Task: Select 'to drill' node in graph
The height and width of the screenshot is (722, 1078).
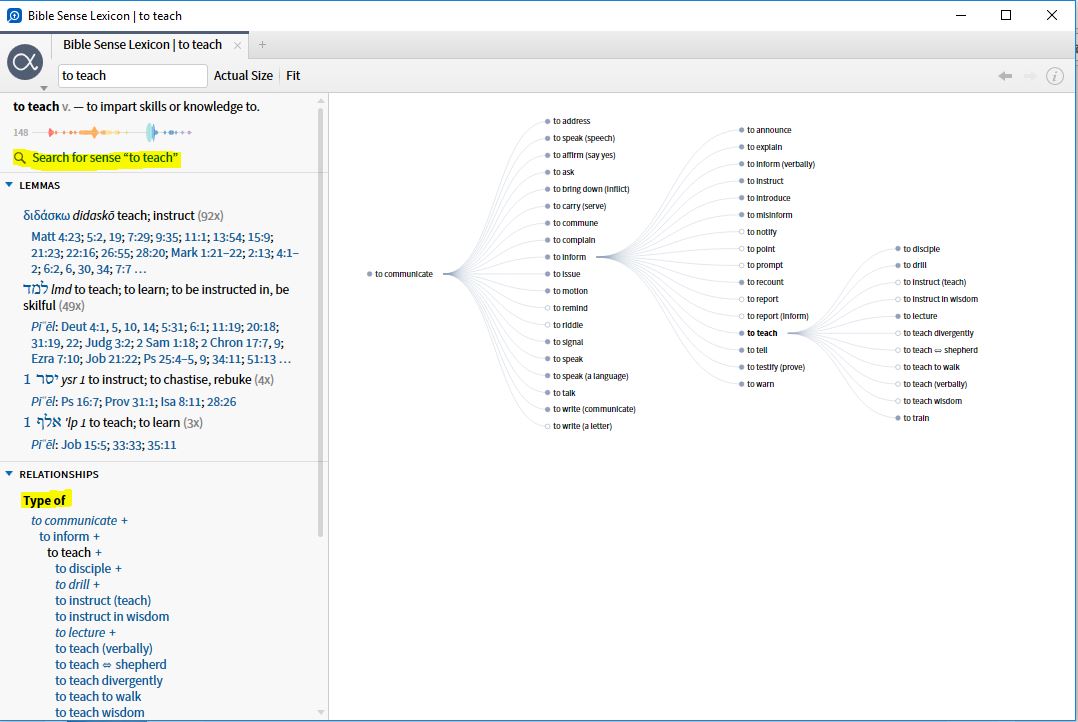Action: coord(911,265)
